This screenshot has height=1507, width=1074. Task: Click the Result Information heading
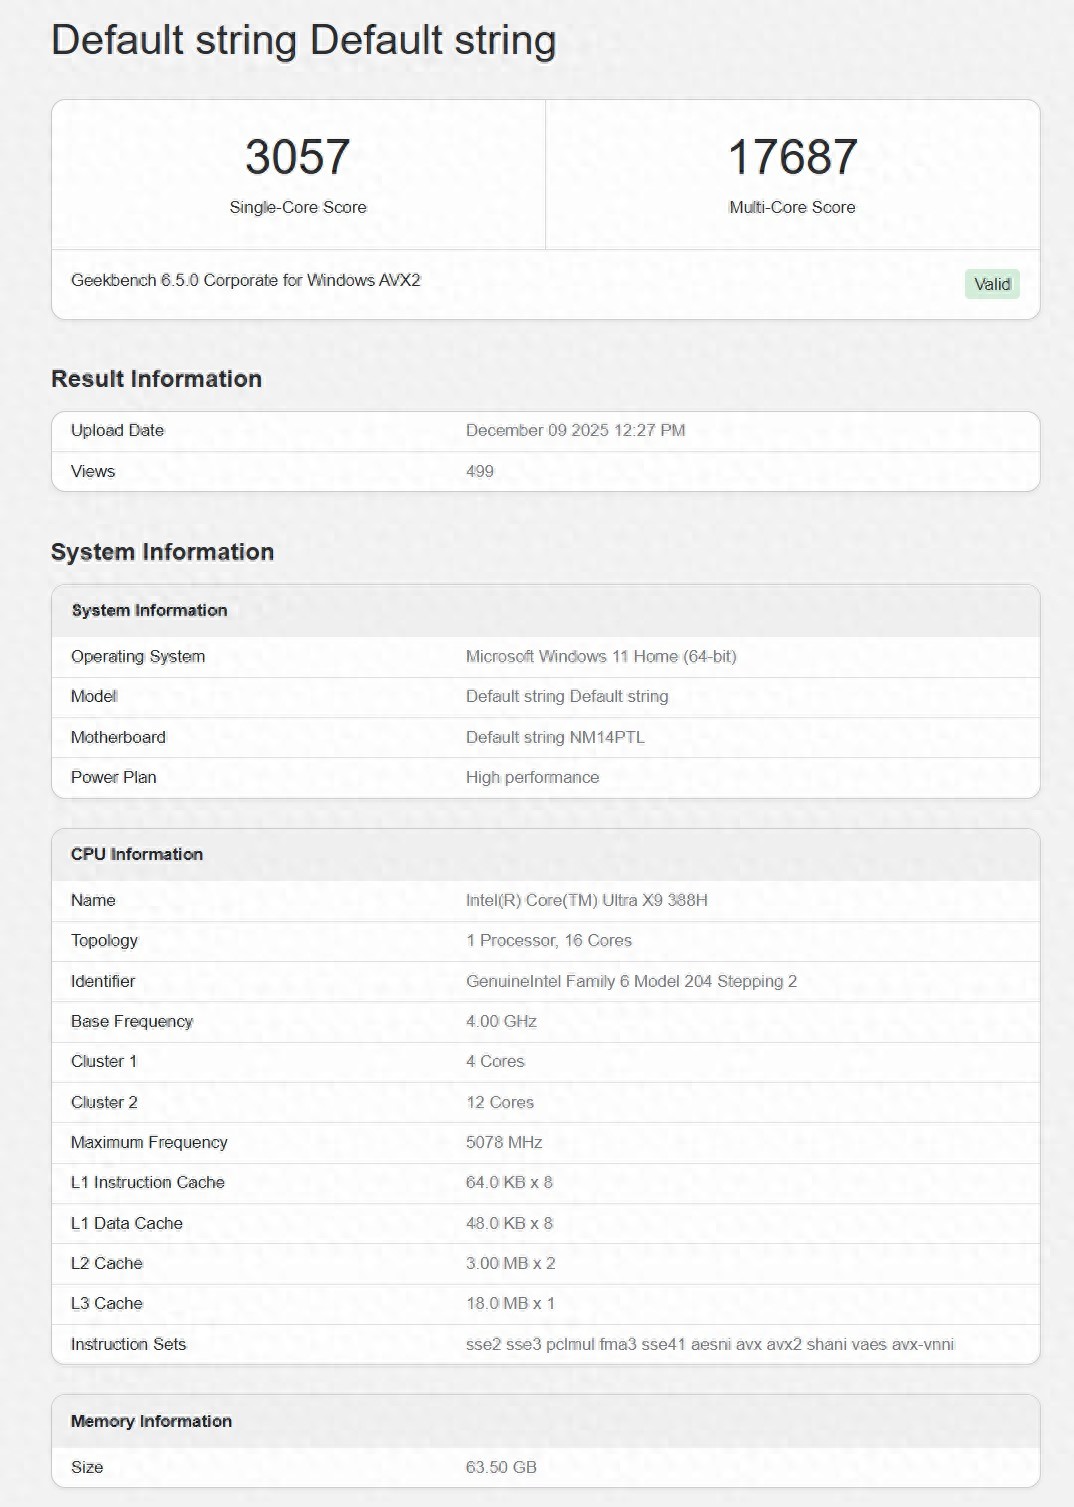pos(156,379)
